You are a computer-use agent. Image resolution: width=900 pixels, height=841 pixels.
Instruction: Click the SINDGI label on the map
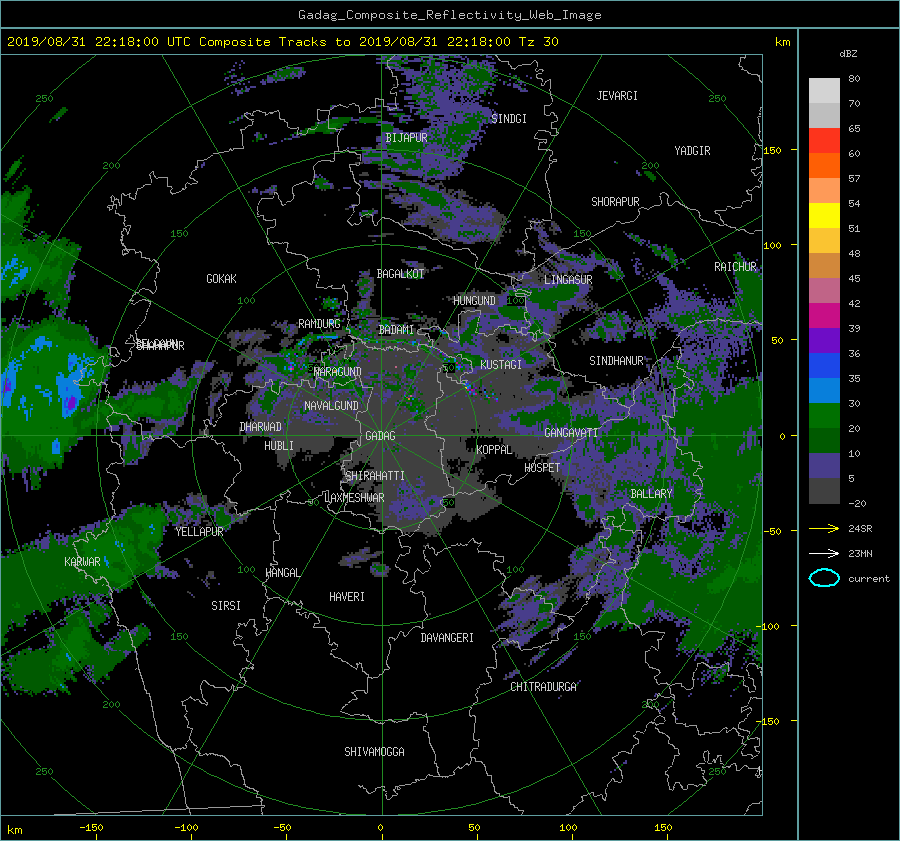click(x=509, y=119)
